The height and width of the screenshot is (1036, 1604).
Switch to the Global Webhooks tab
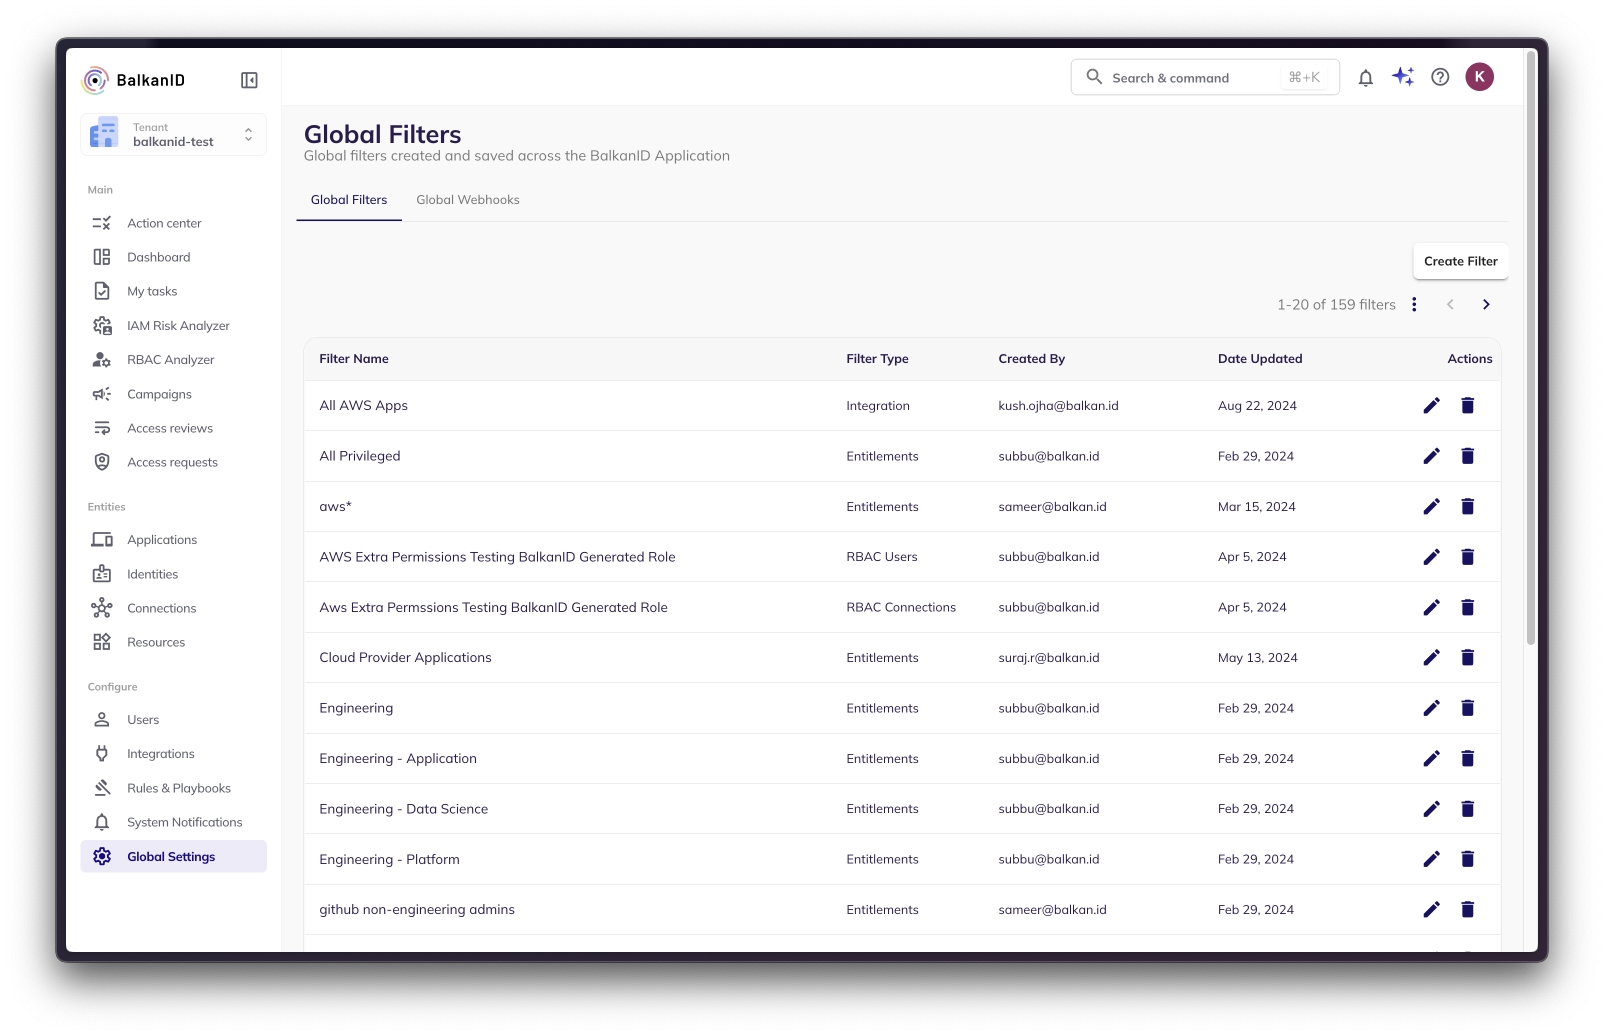(468, 200)
